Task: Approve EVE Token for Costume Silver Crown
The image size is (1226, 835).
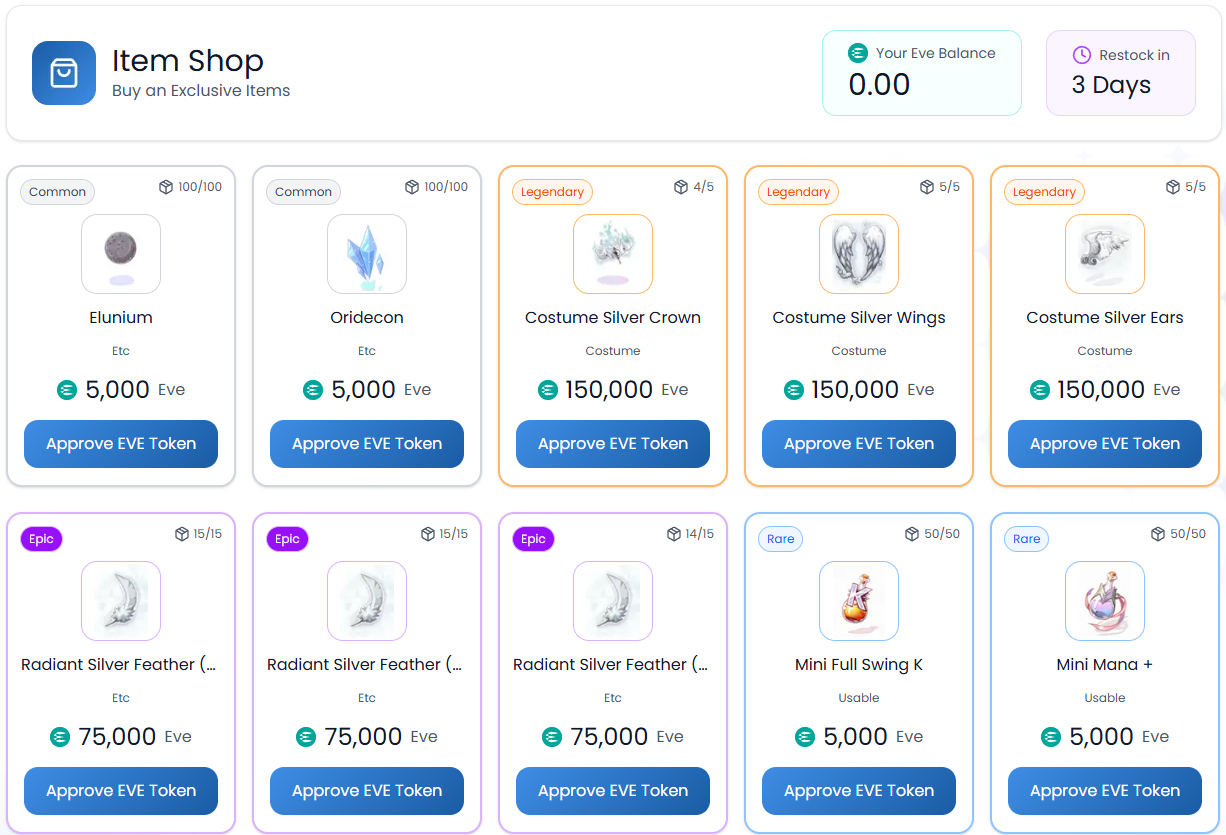Action: coord(613,444)
